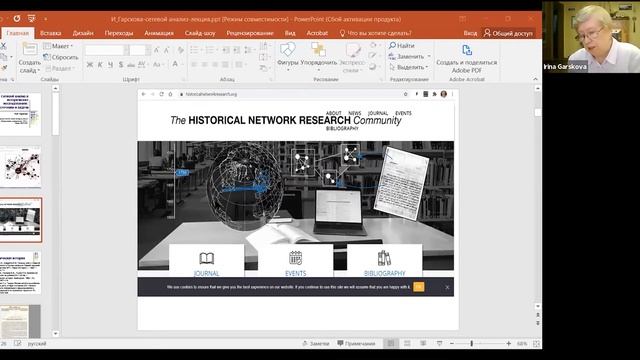Open Макет (layout) dropdown
Viewport: 640px width, 360px height.
[x=58, y=46]
